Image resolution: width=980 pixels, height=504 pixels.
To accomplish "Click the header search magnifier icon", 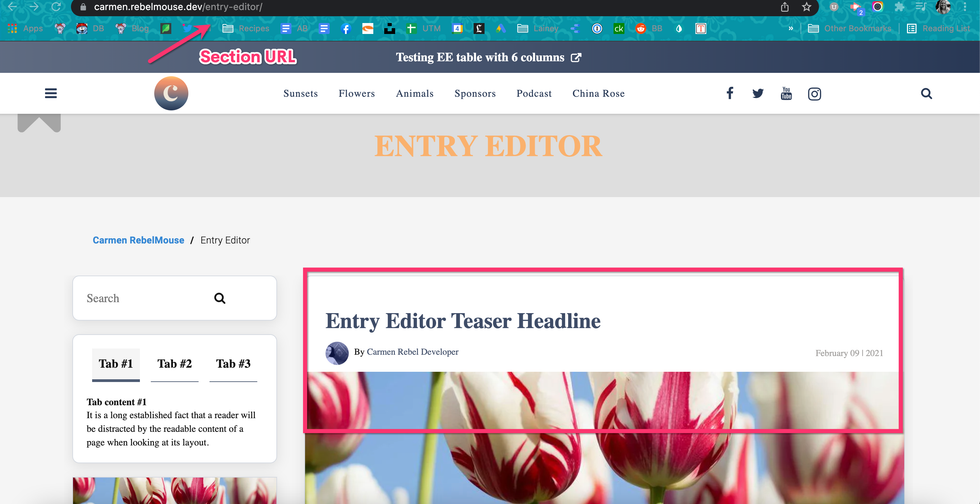I will pos(926,94).
